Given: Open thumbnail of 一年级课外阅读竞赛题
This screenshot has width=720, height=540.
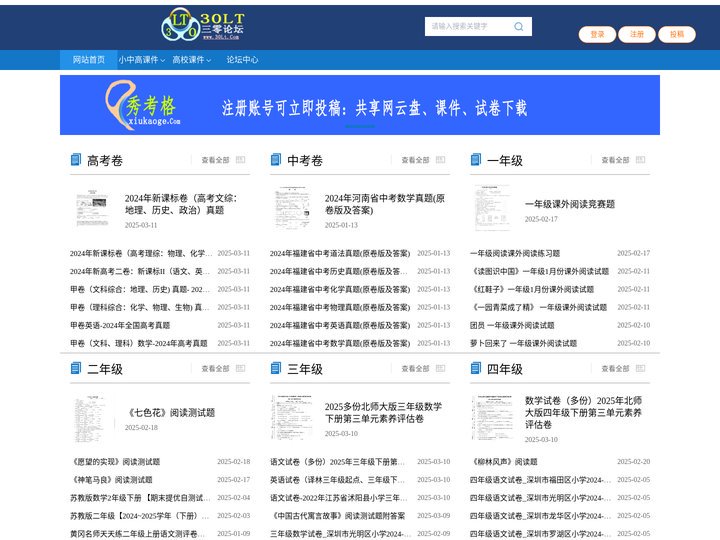Looking at the screenshot, I should [x=492, y=208].
